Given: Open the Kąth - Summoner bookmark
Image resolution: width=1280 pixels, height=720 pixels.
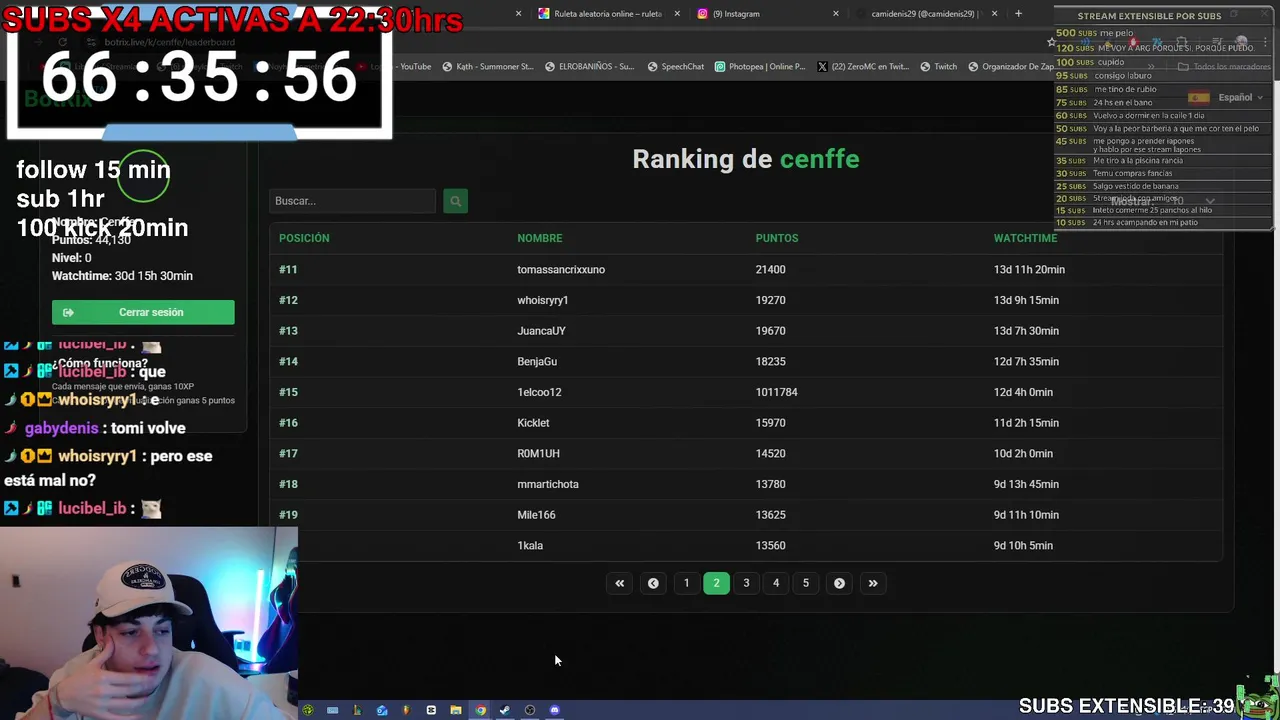Looking at the screenshot, I should (x=487, y=67).
